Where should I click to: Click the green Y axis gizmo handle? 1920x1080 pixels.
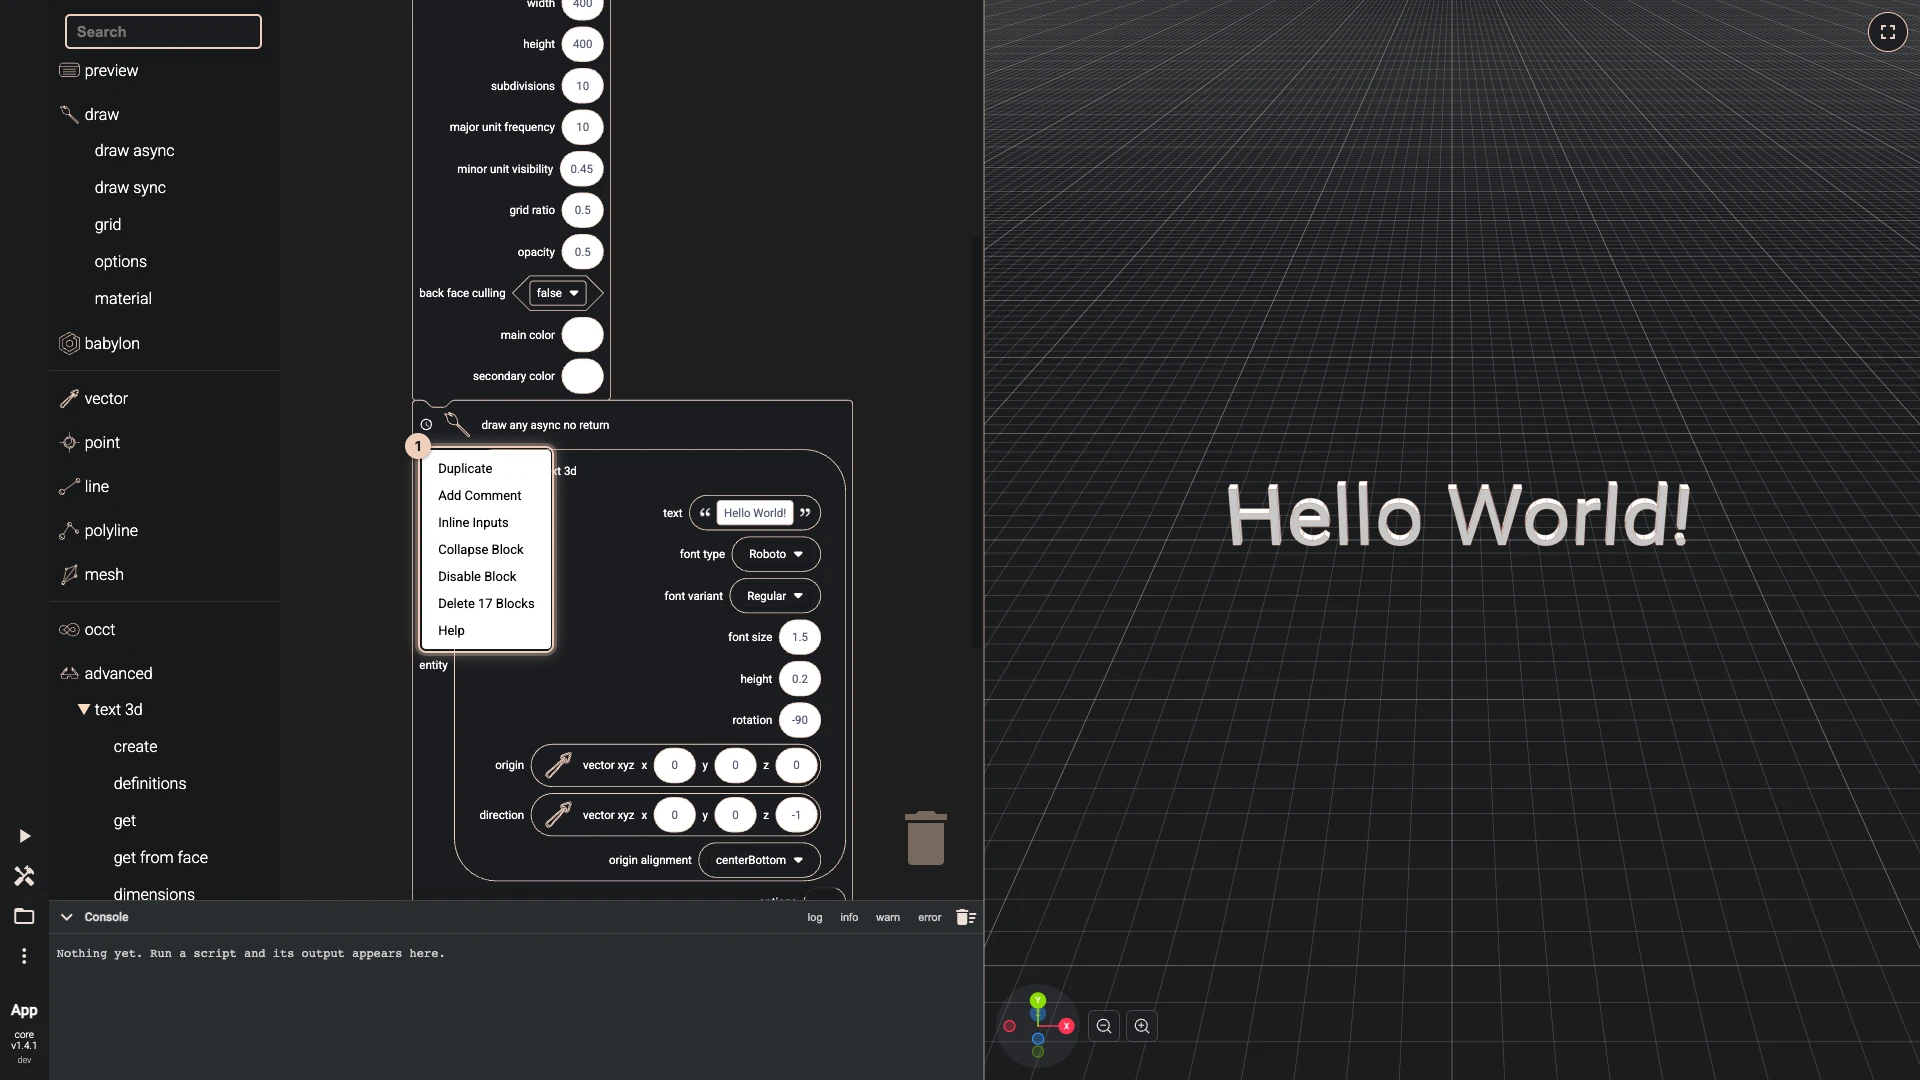click(1038, 1000)
